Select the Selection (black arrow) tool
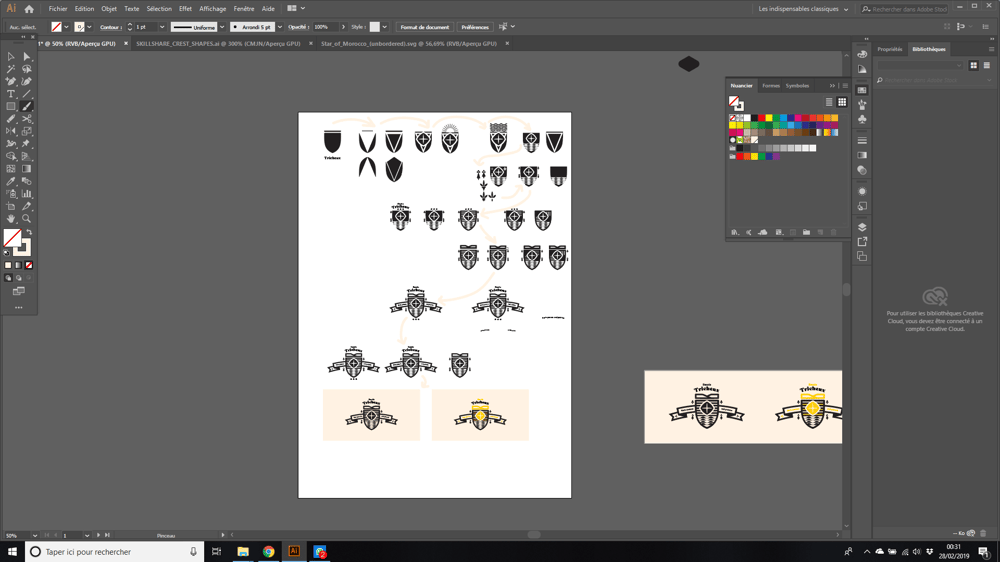 pyautogui.click(x=11, y=56)
